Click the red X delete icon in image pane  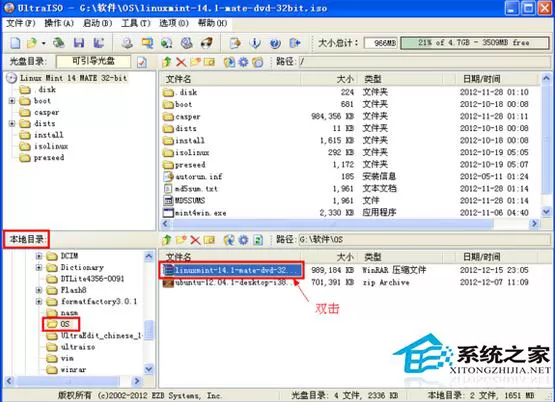point(181,62)
